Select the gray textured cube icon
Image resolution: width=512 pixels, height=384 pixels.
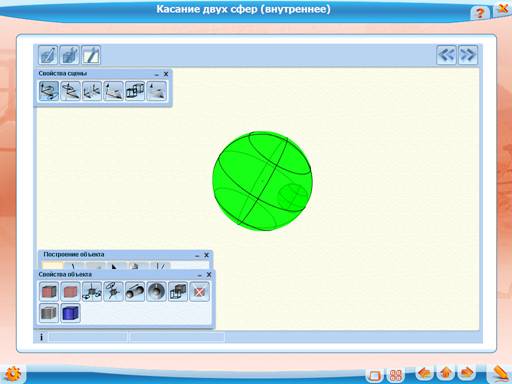coord(49,313)
